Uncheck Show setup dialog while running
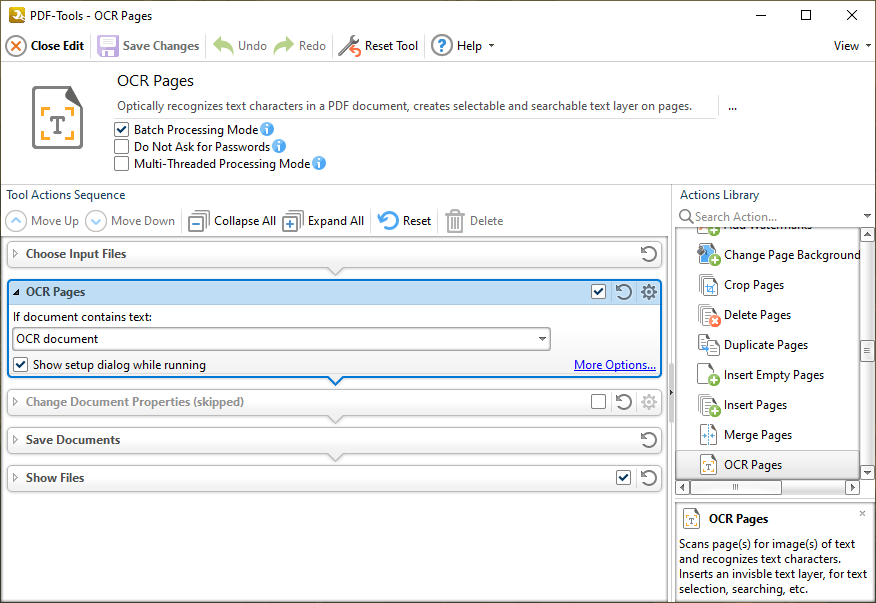 click(21, 365)
